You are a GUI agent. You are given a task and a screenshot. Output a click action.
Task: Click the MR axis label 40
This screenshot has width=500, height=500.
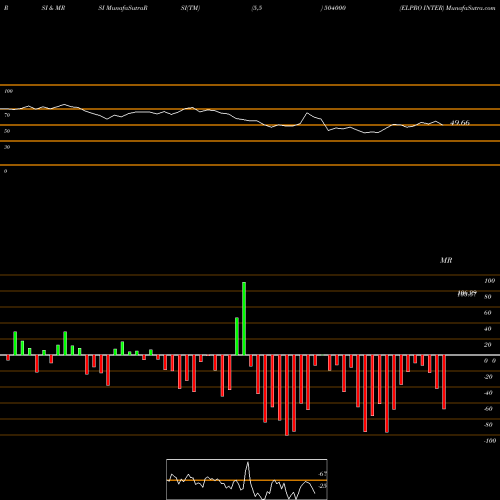point(487,329)
